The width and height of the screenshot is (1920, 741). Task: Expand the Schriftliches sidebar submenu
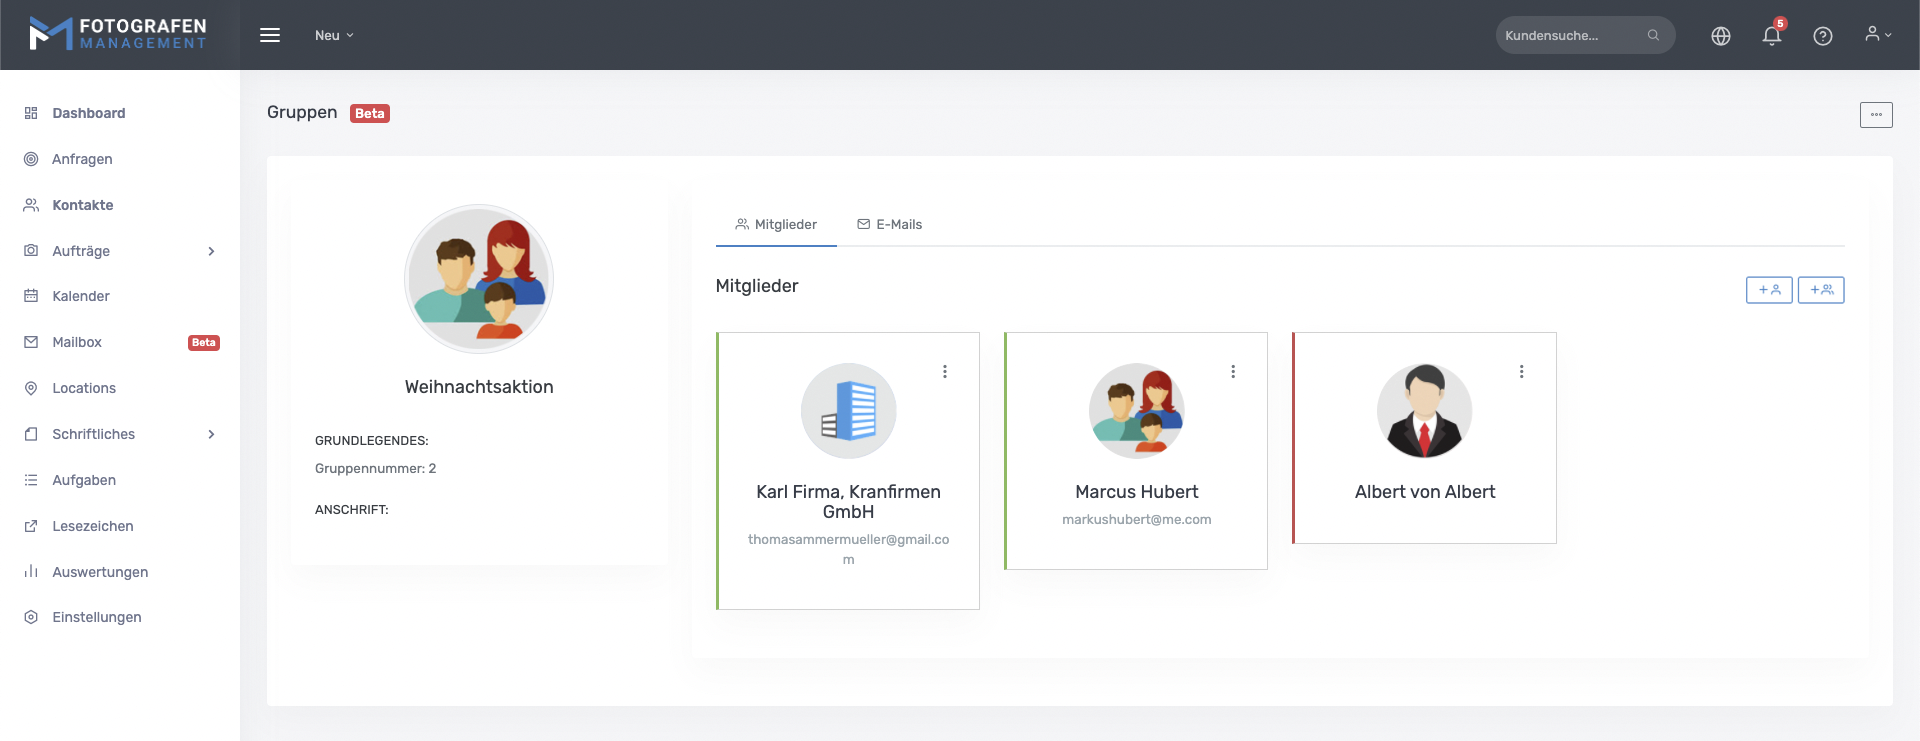tap(211, 434)
